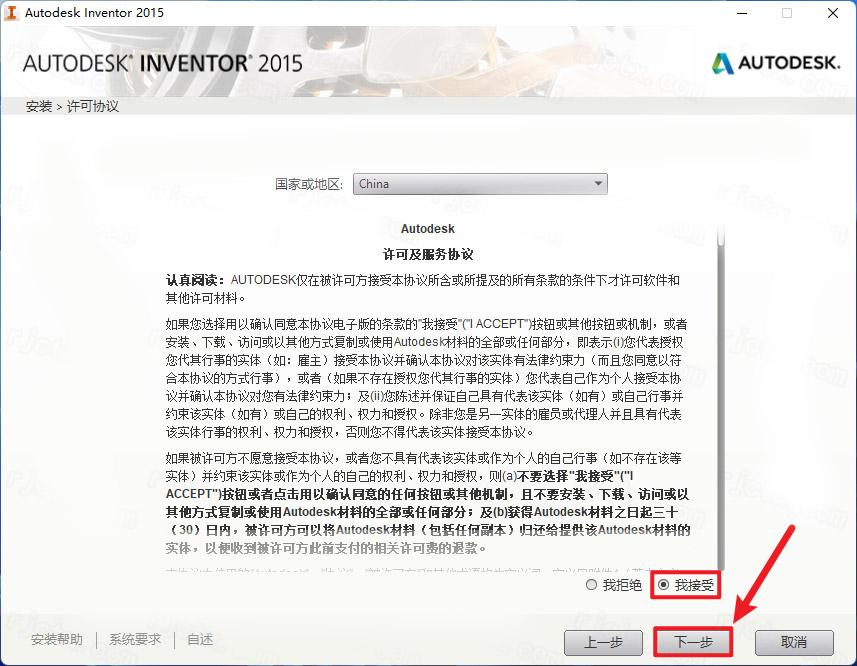Open the 安装帮助 installation help link
Image resolution: width=857 pixels, height=666 pixels.
click(57, 639)
